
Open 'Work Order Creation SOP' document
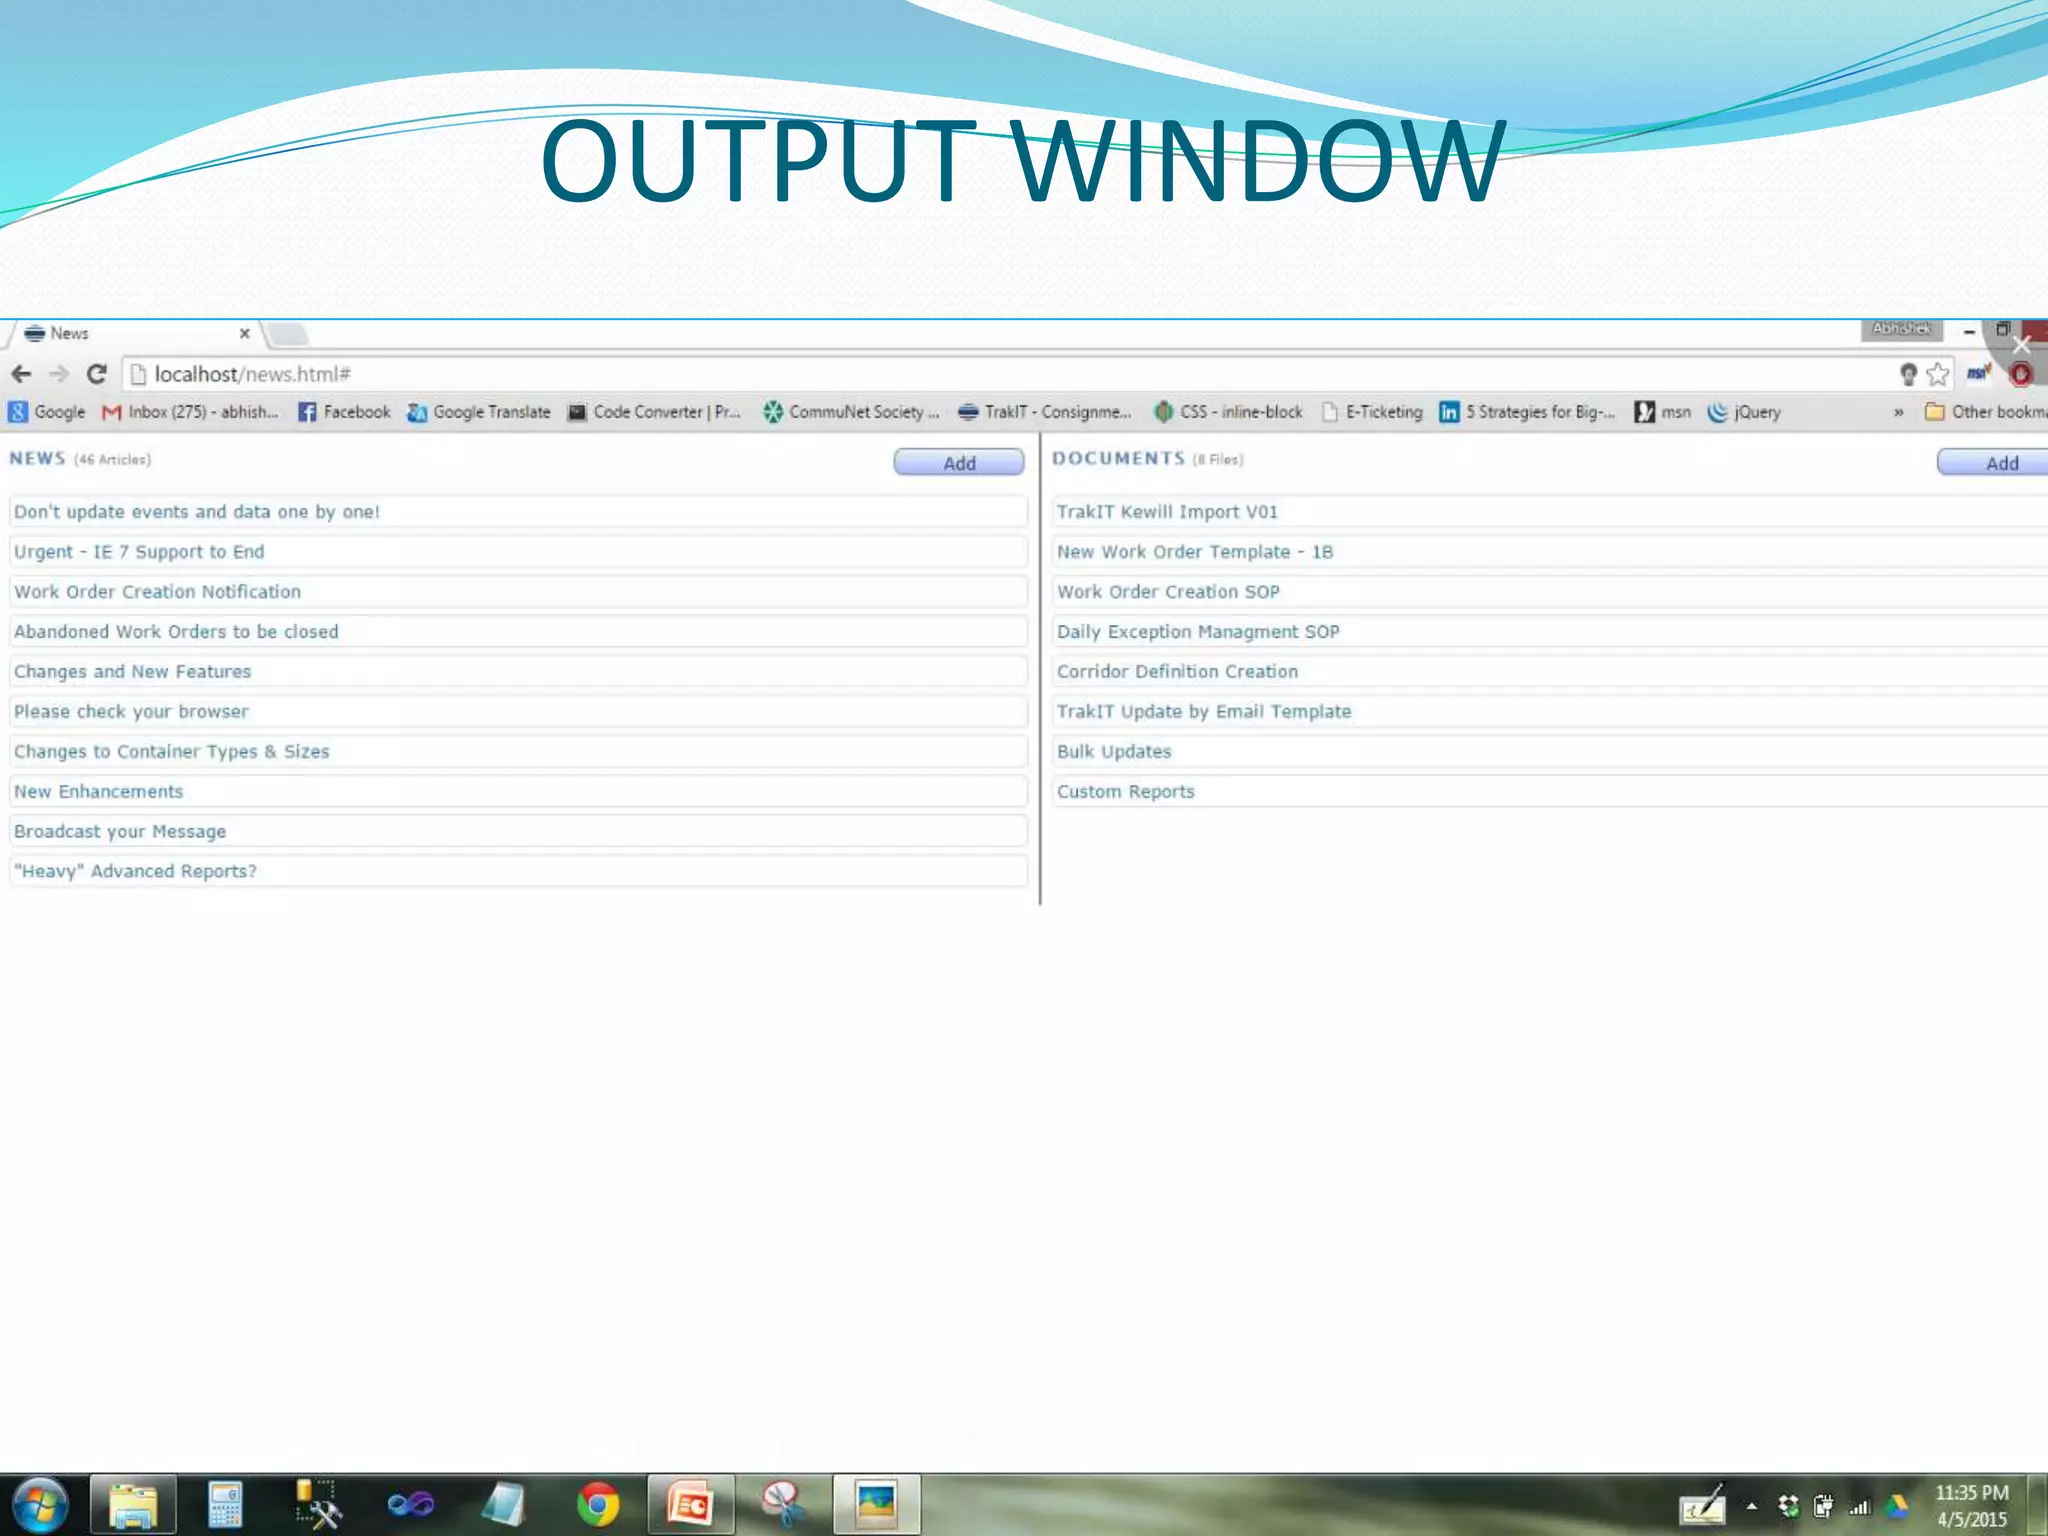(1168, 592)
